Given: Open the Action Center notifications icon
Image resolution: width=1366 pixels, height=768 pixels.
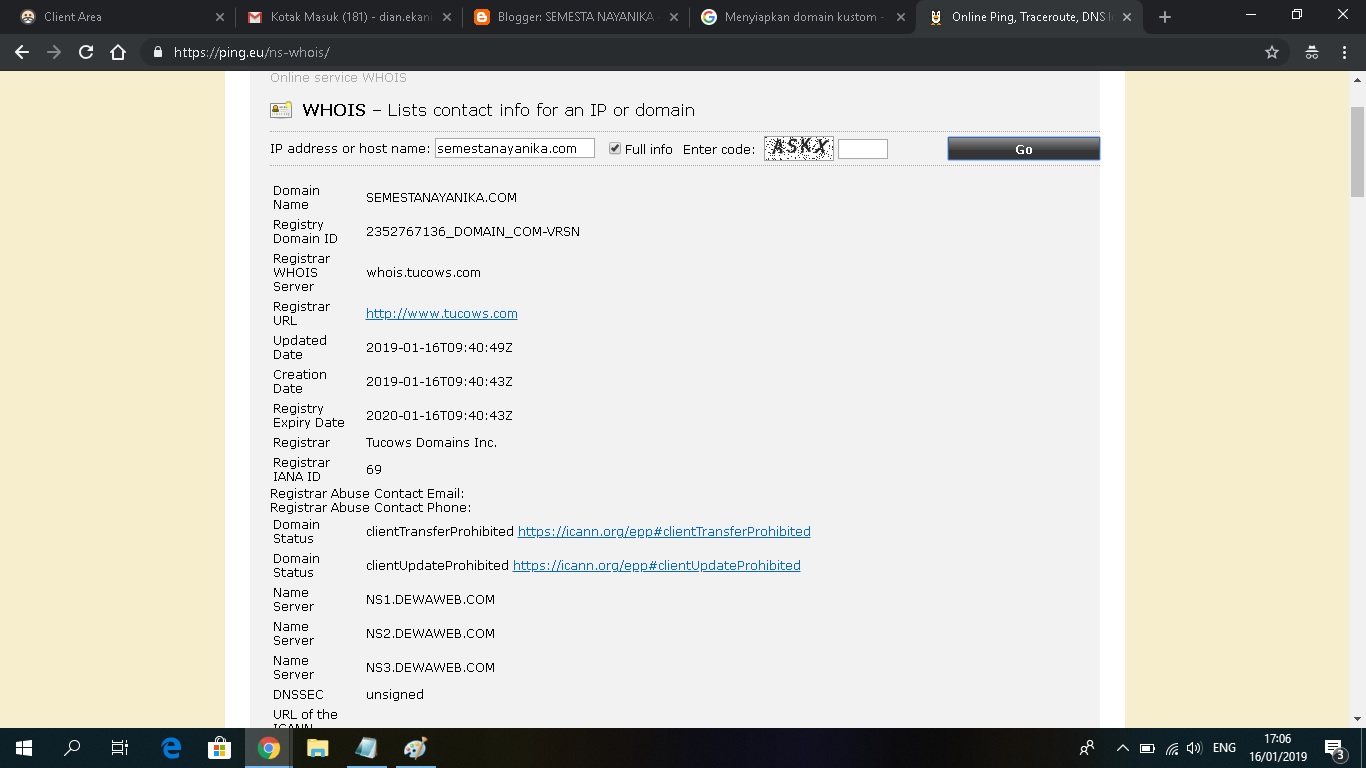Looking at the screenshot, I should coord(1335,748).
